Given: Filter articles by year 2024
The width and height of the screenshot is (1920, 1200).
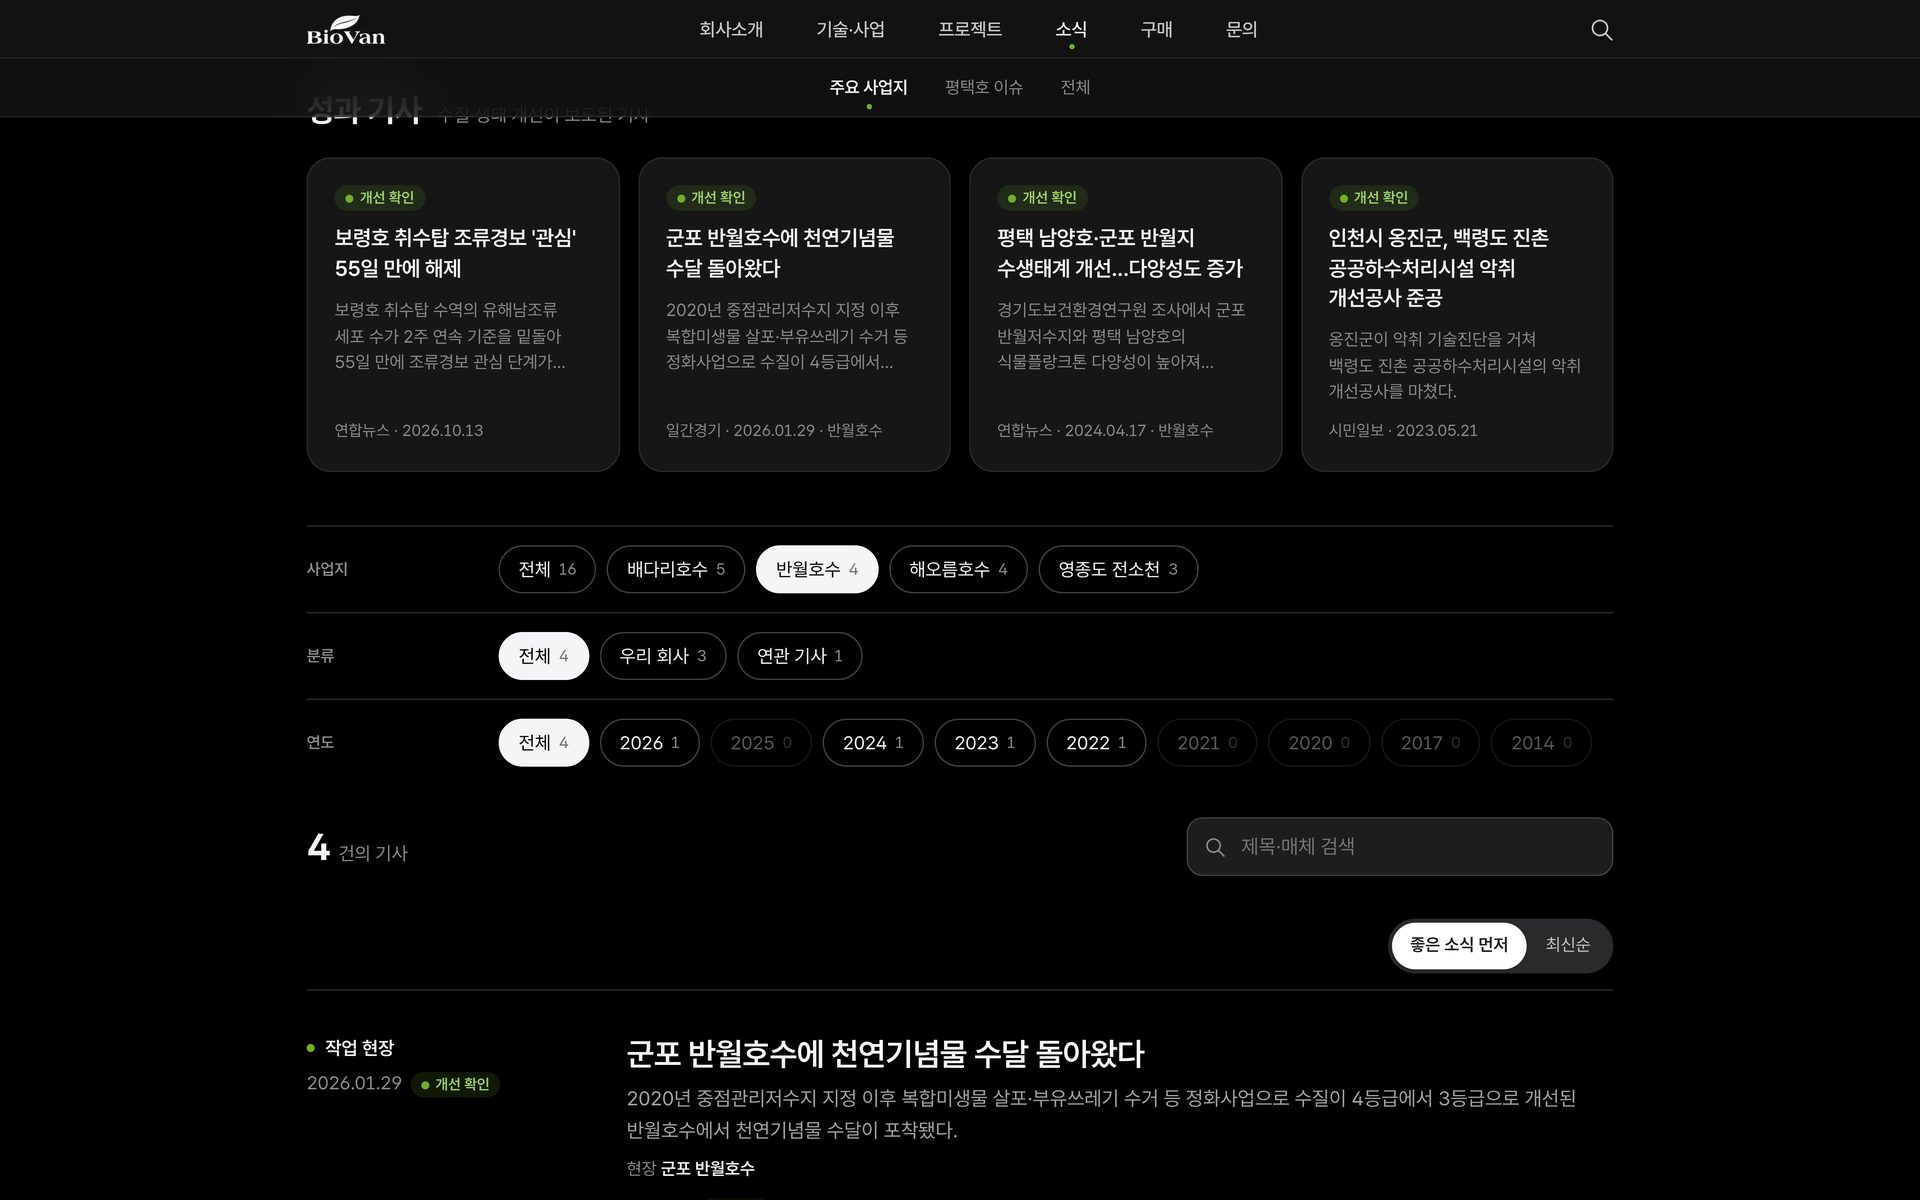Looking at the screenshot, I should 873,743.
